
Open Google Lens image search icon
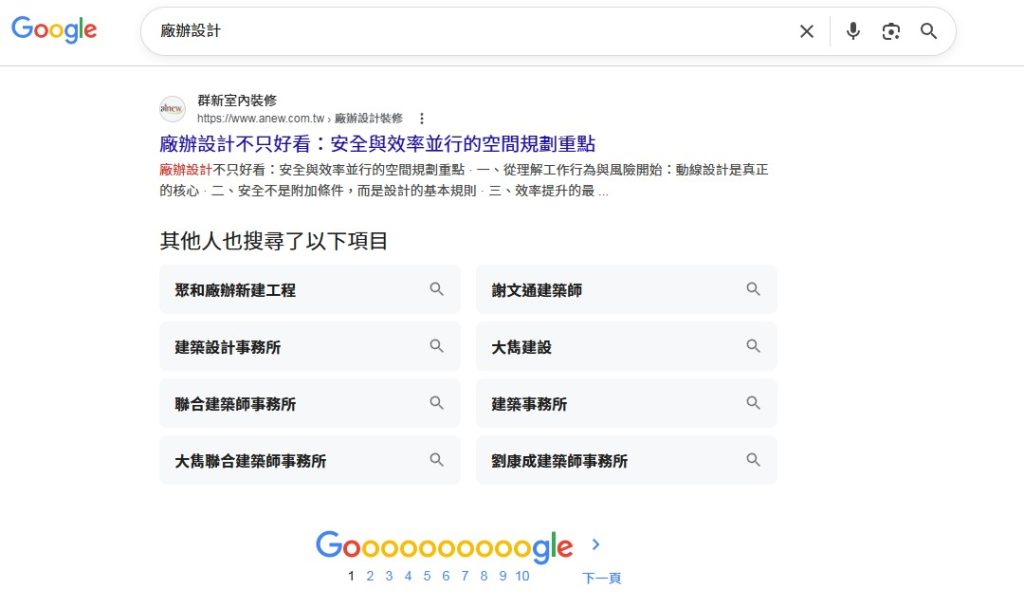click(891, 31)
